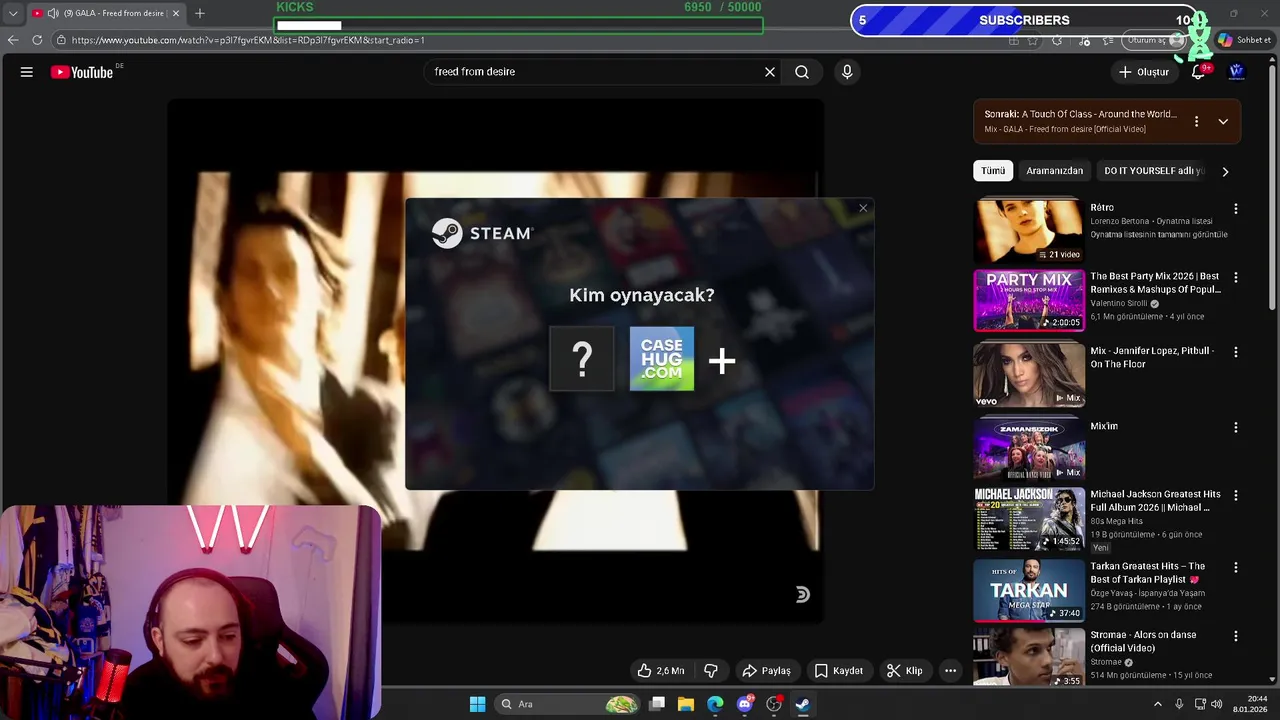Go back in browser history
The height and width of the screenshot is (720, 1280).
click(x=13, y=40)
